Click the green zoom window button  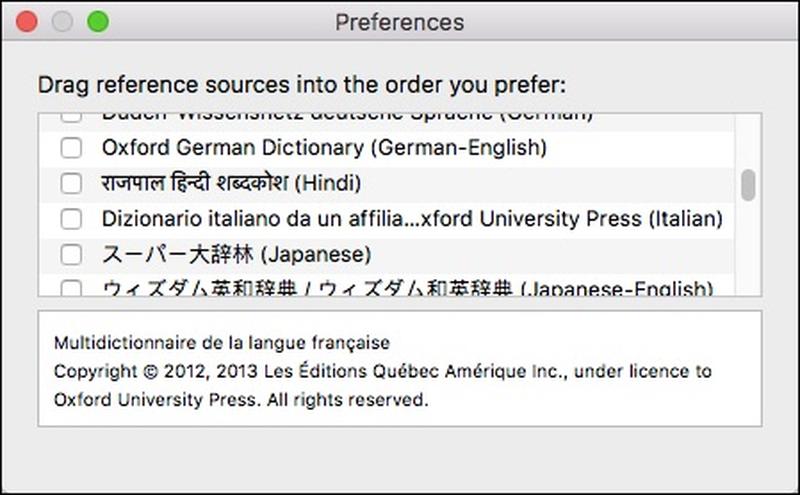click(98, 22)
